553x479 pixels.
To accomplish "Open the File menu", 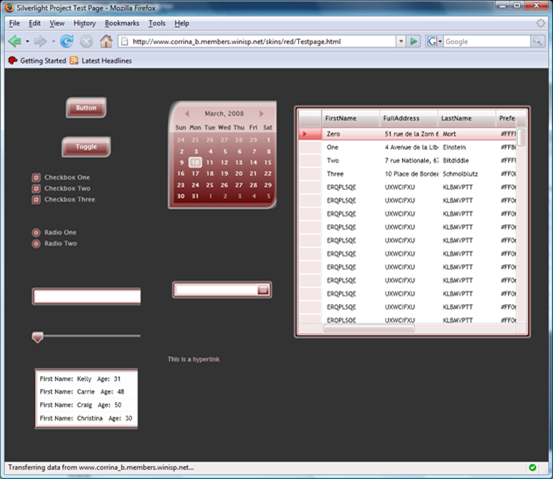I will click(14, 23).
